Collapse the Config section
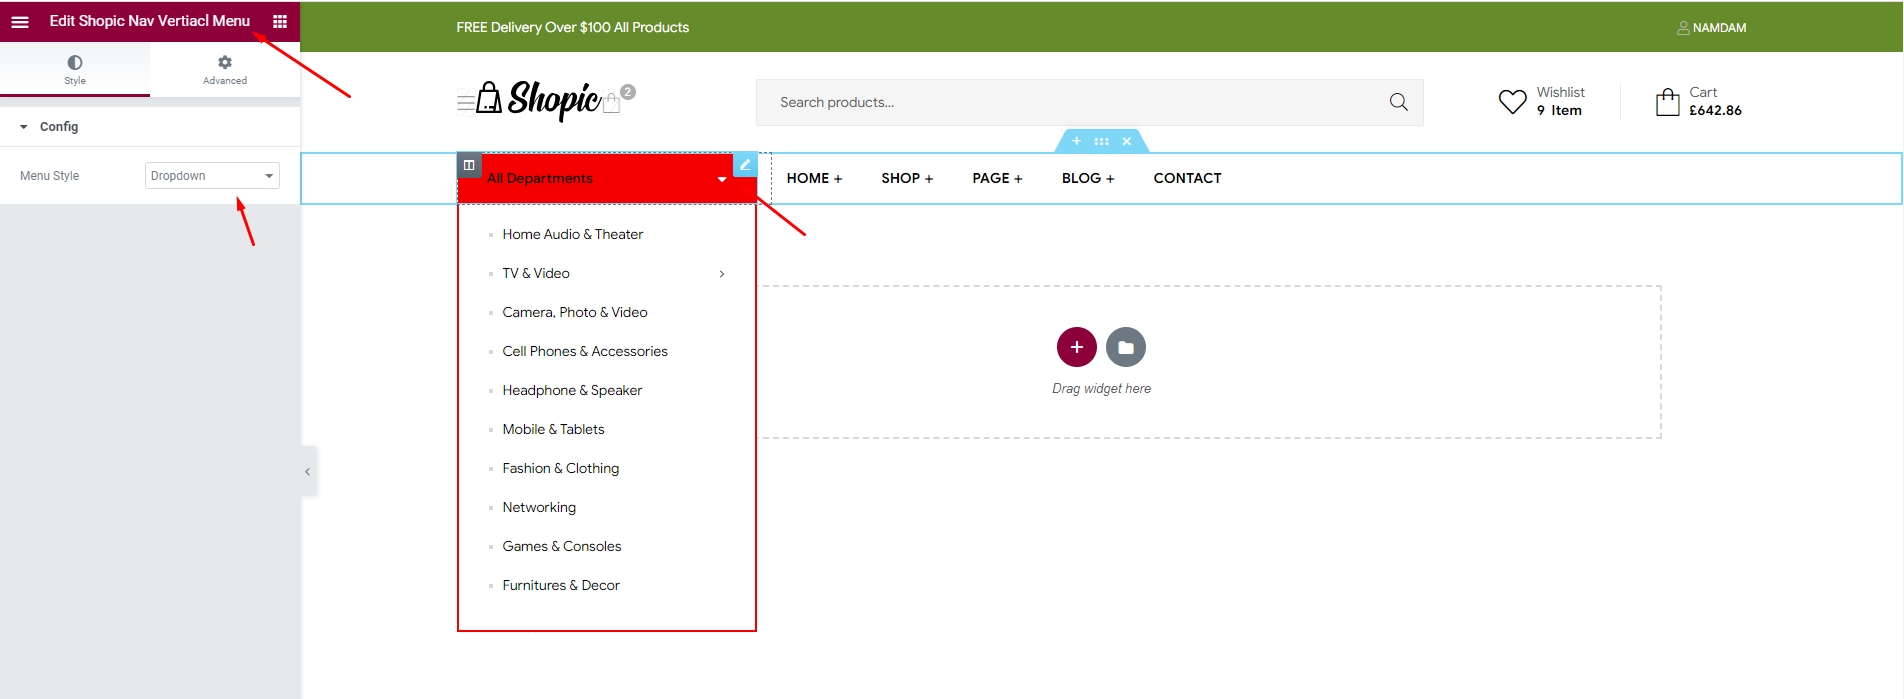The width and height of the screenshot is (1904, 699). pyautogui.click(x=24, y=127)
